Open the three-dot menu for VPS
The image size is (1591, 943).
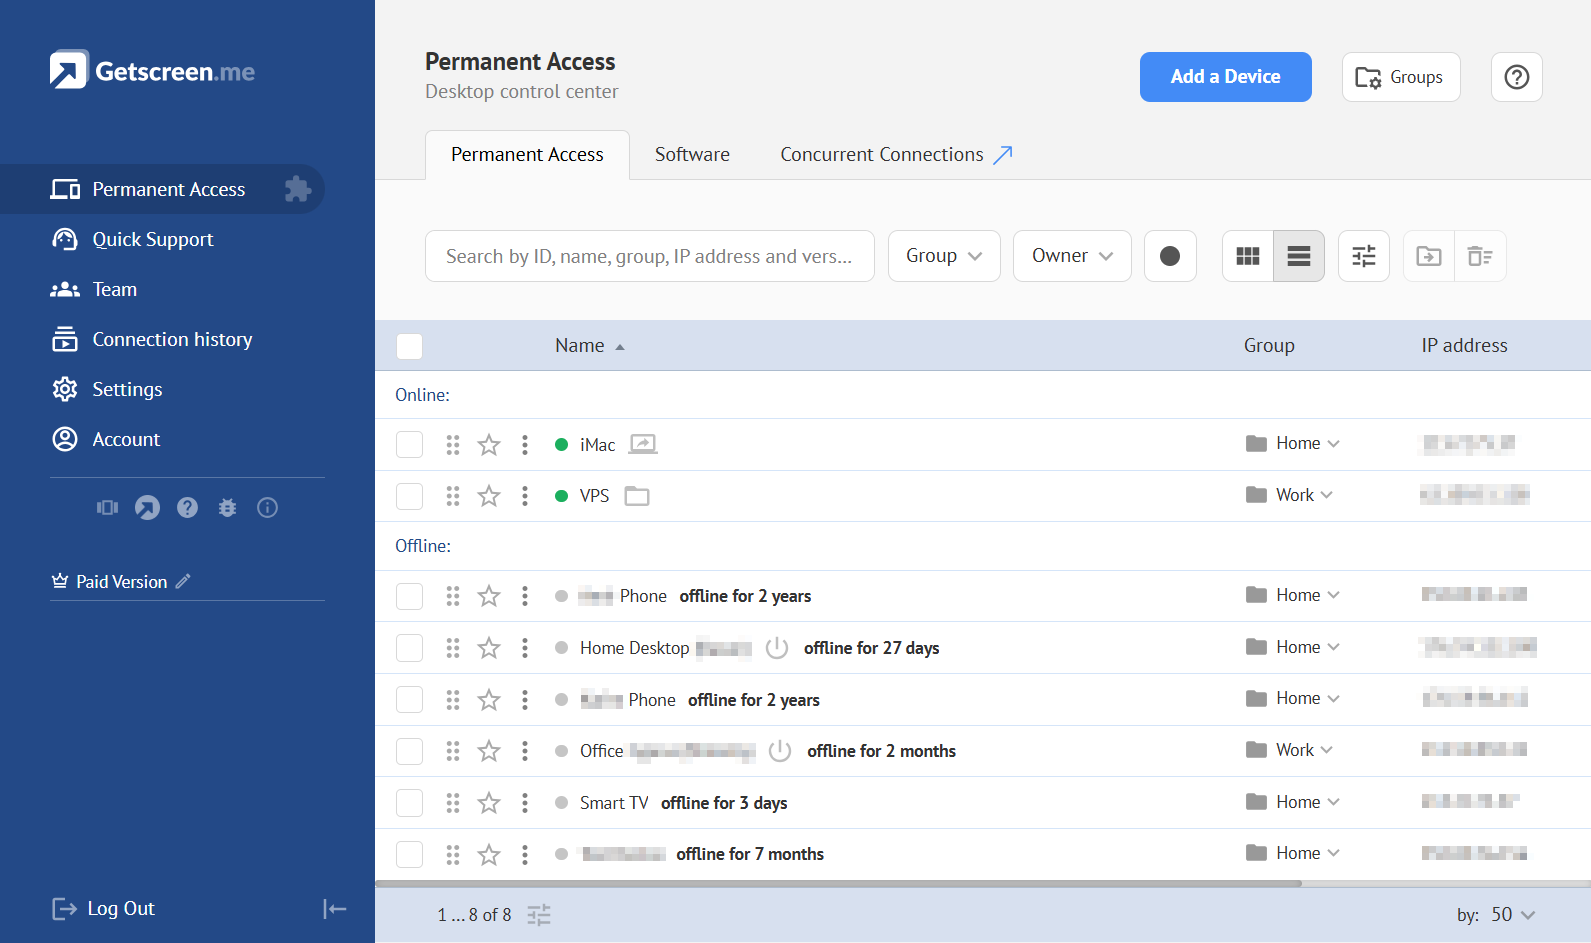[x=524, y=496]
